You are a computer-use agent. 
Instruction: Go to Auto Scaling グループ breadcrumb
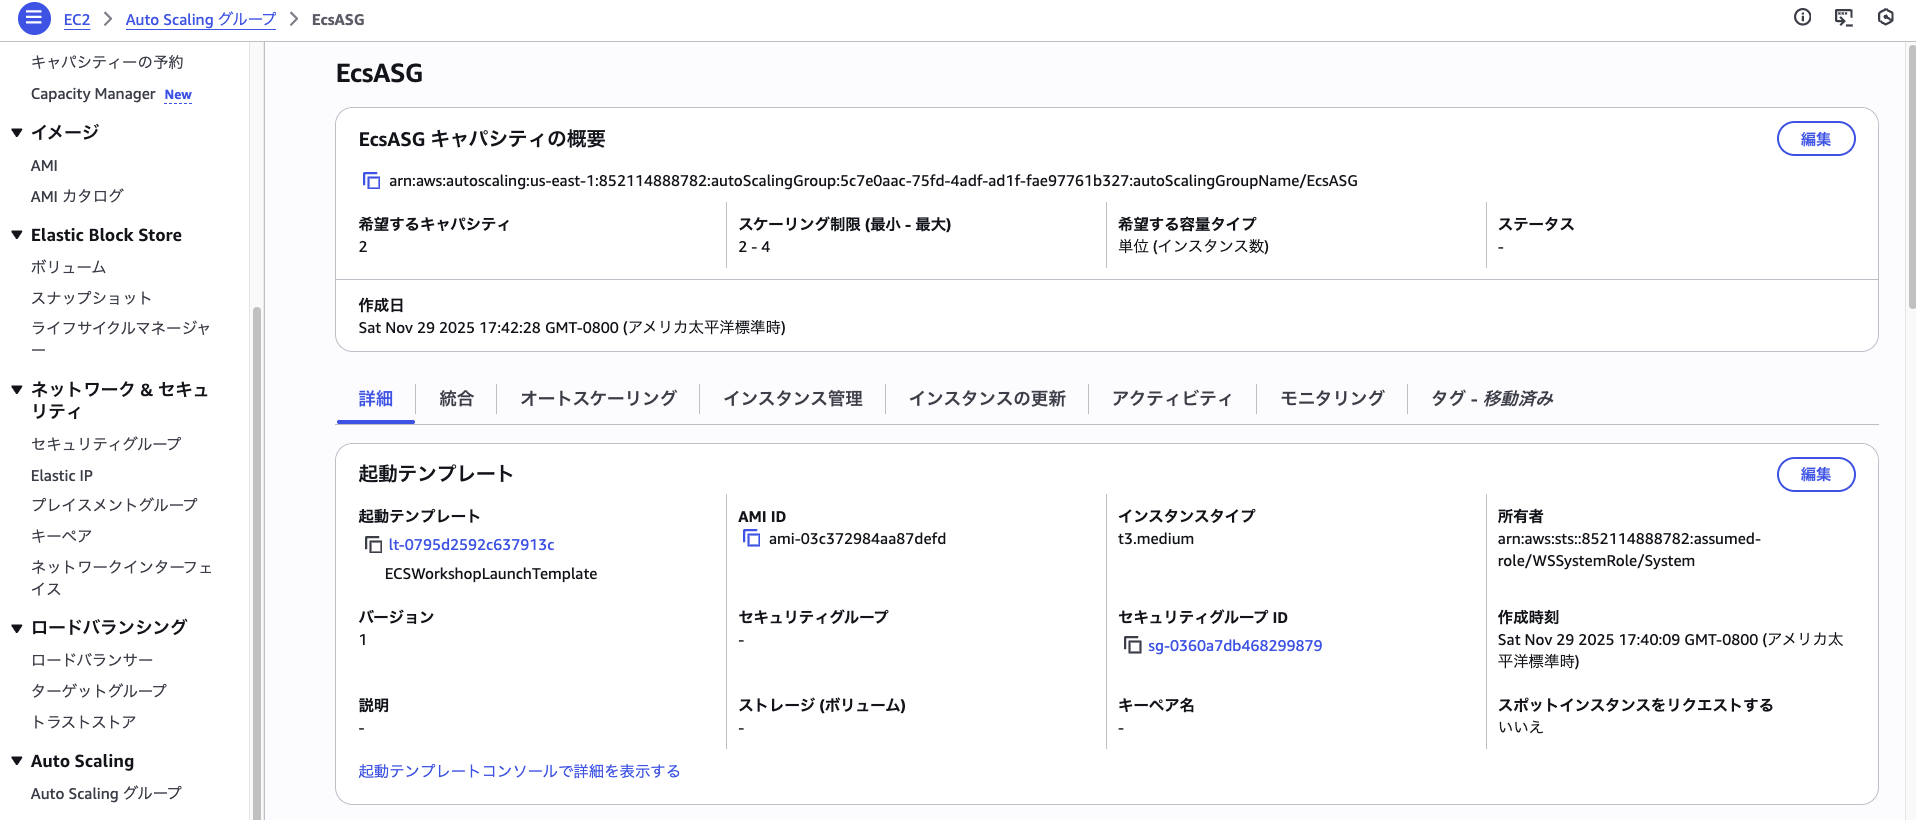200,19
